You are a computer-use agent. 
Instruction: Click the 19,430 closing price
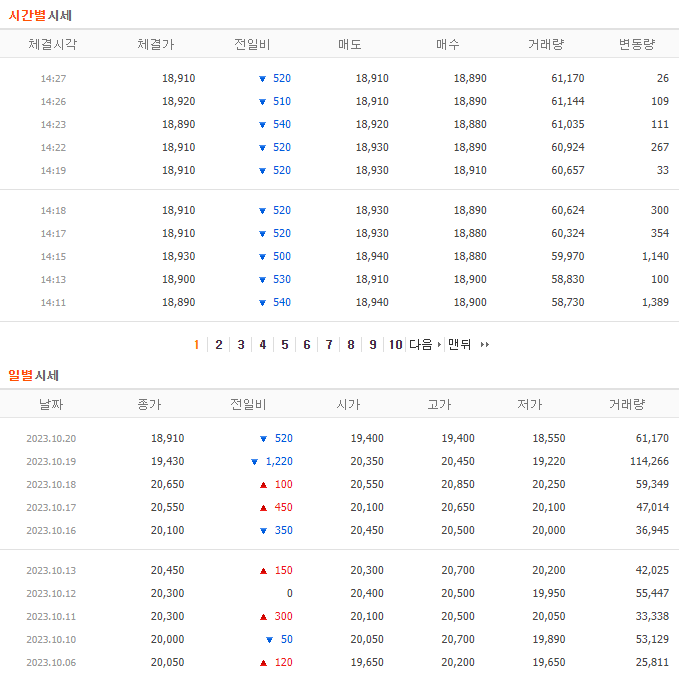coord(168,461)
